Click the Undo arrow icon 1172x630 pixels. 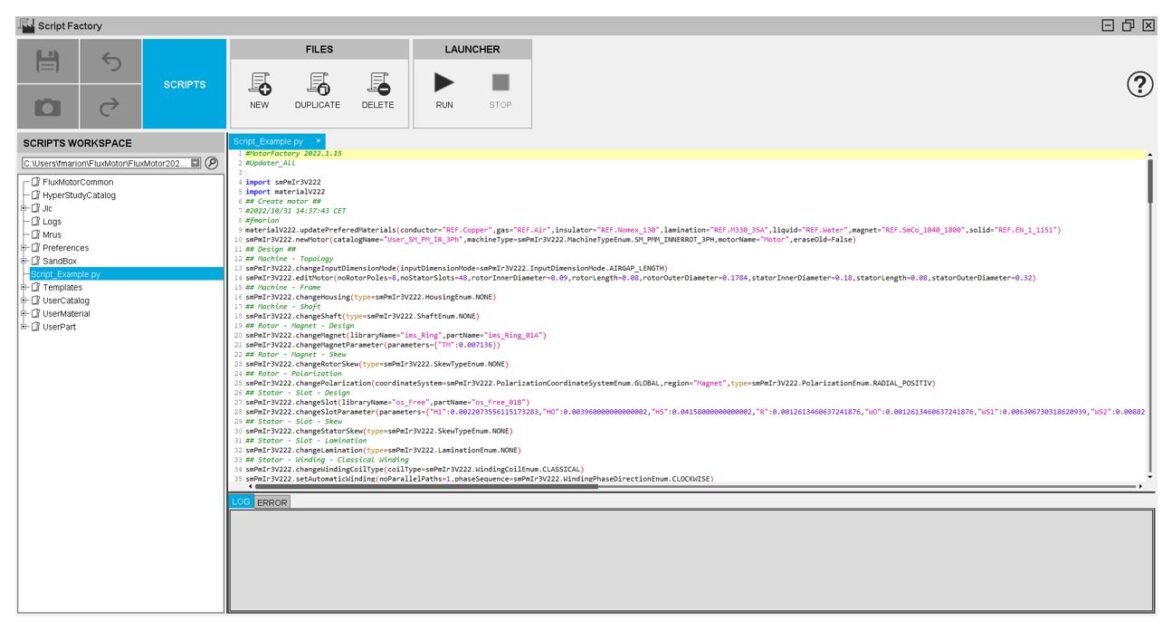click(111, 62)
